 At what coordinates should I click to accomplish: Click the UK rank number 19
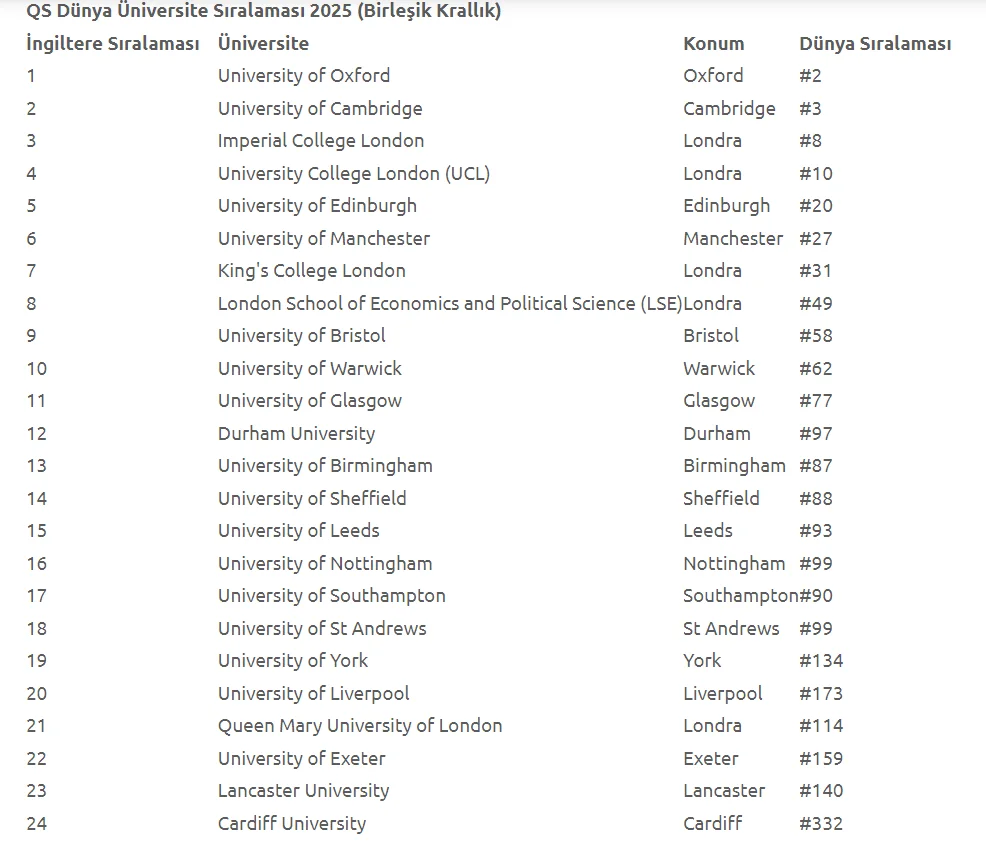pyautogui.click(x=37, y=661)
